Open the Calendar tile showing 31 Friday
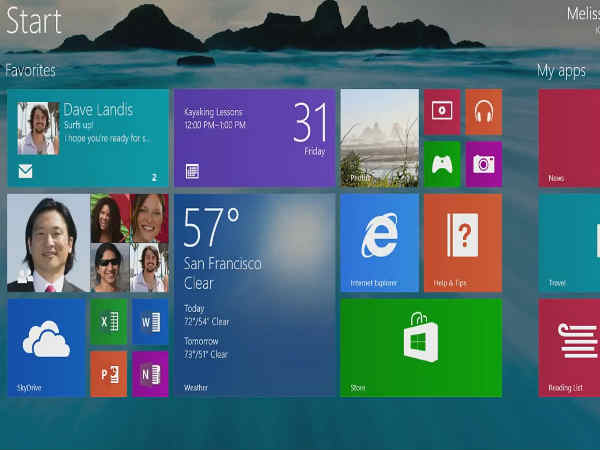This screenshot has height=450, width=600. [x=254, y=138]
